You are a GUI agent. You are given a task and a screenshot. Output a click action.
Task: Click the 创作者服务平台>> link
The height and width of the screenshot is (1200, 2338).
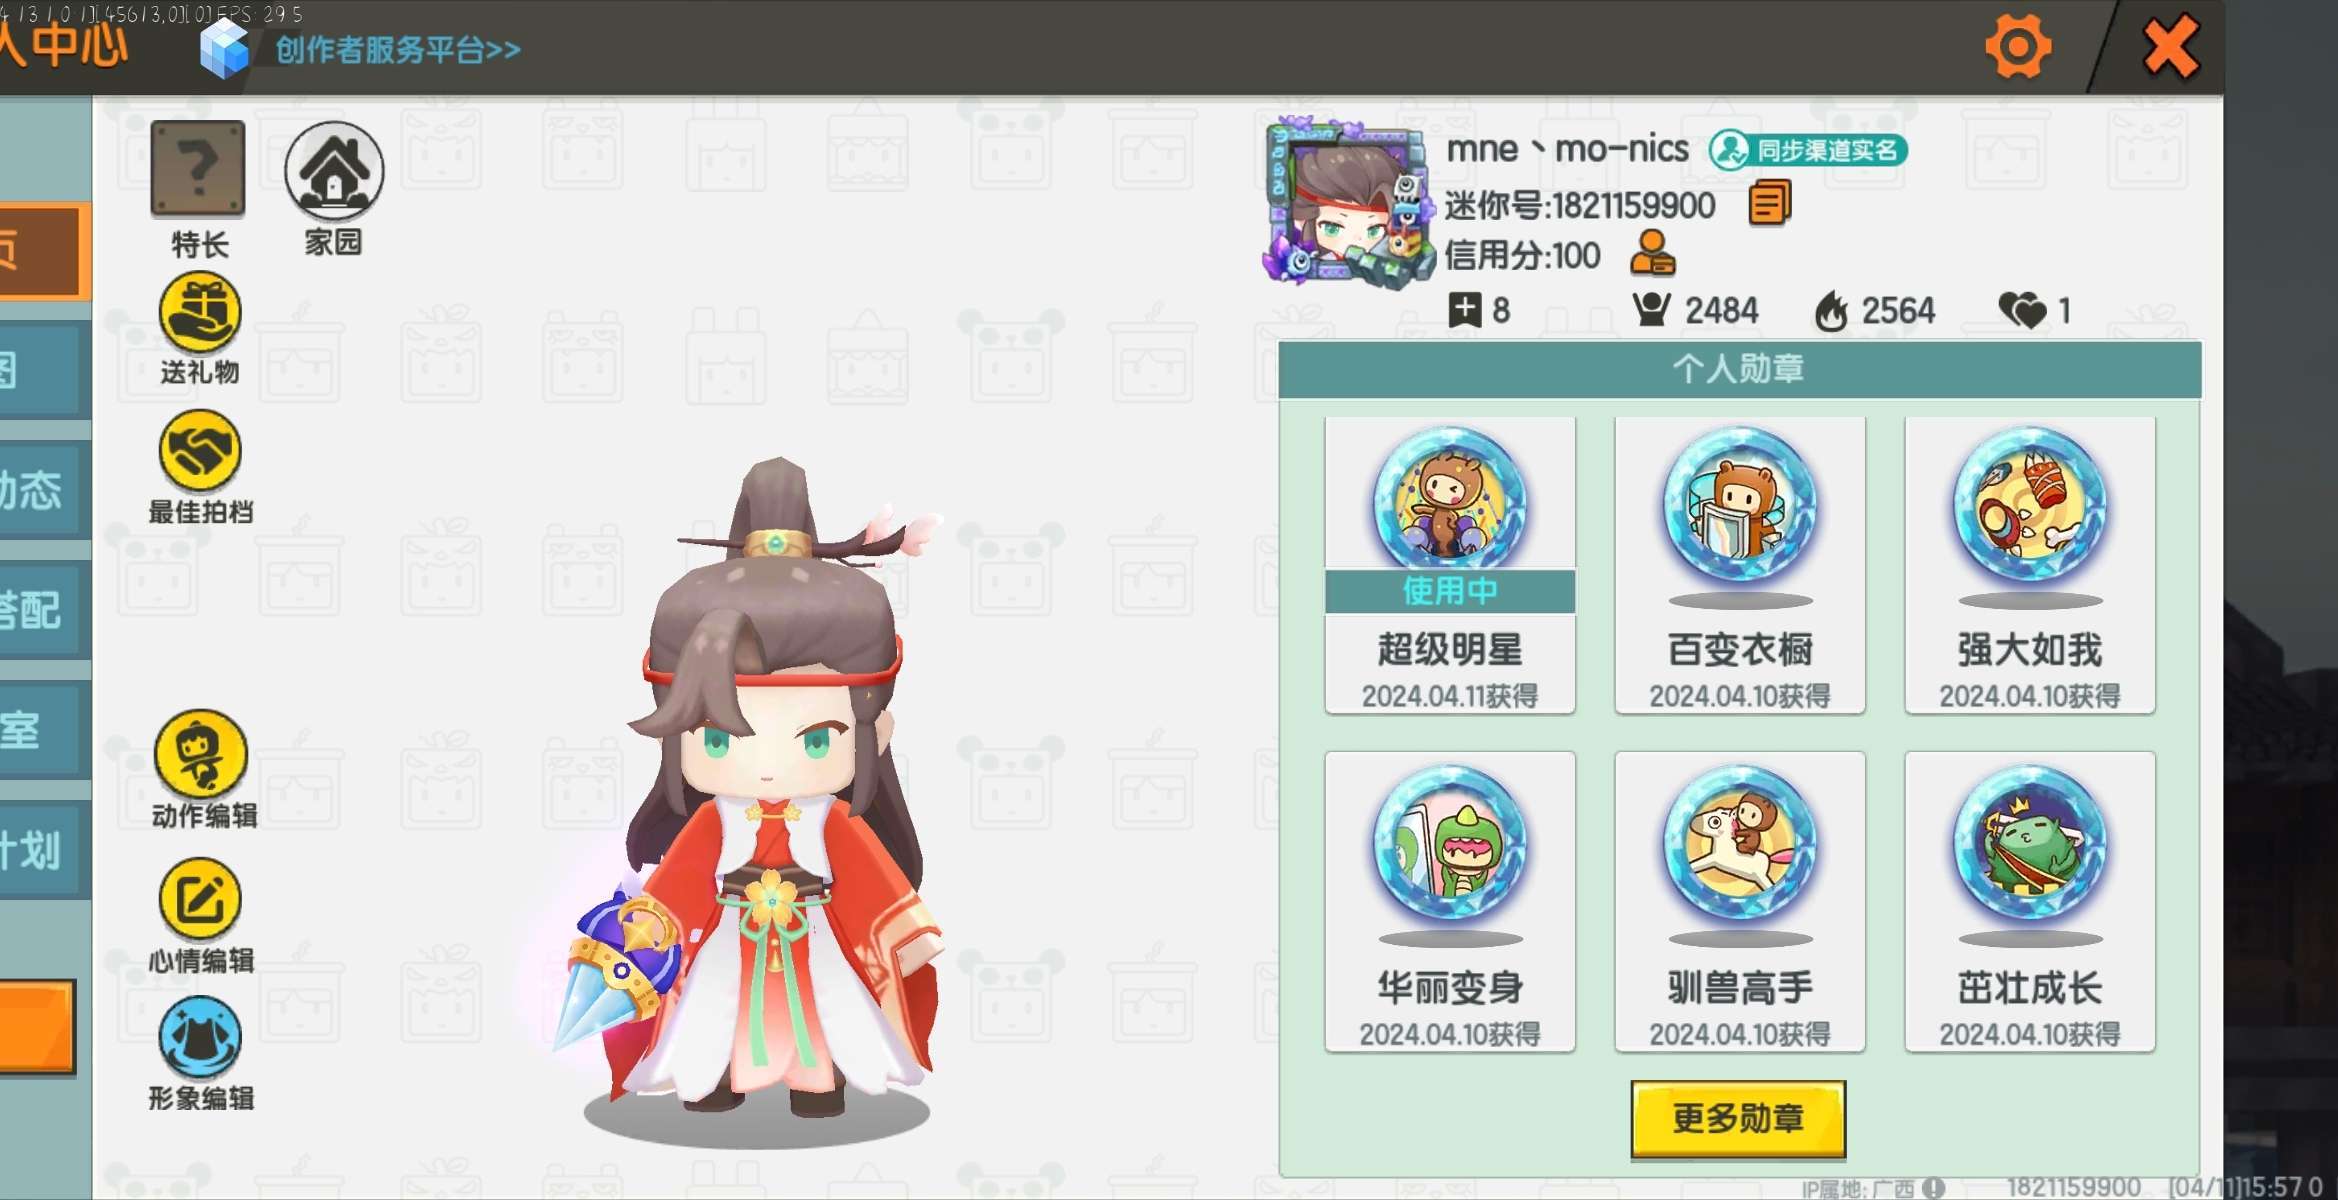[398, 50]
